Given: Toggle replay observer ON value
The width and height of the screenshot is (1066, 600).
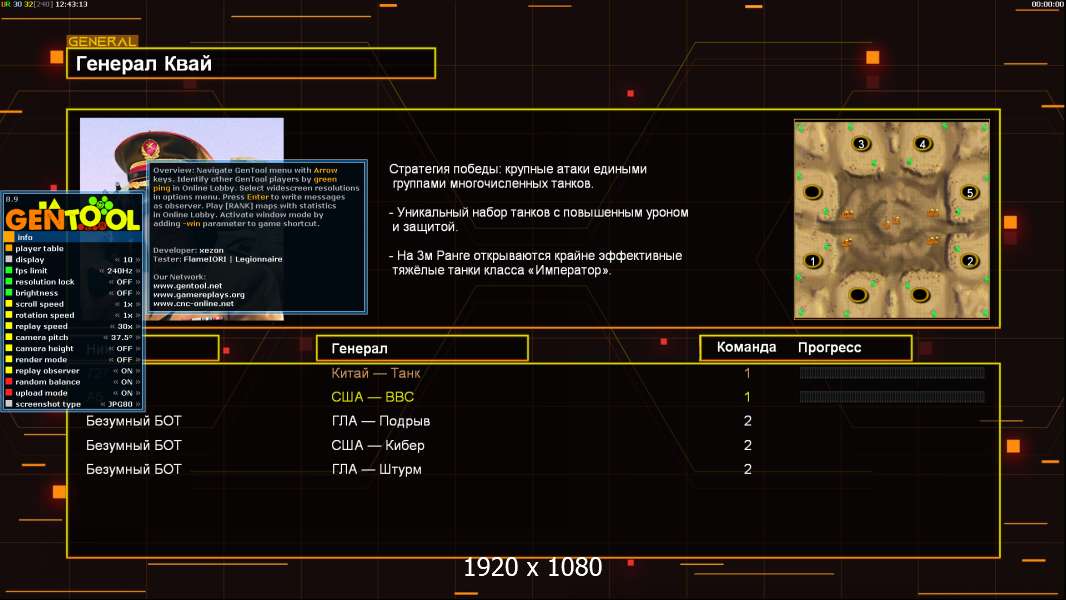Looking at the screenshot, I should 126,370.
